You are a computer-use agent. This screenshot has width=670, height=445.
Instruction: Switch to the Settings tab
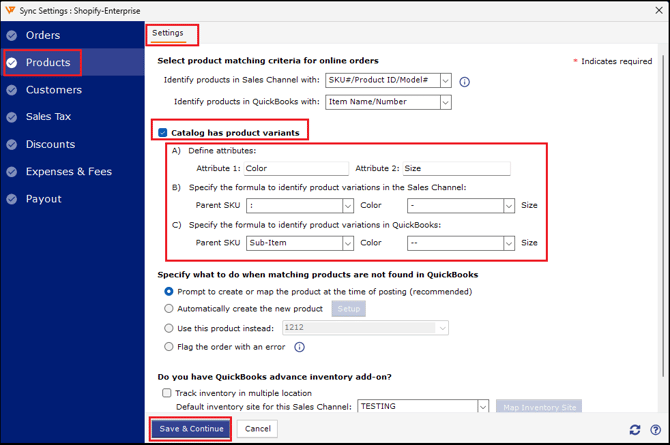(168, 33)
